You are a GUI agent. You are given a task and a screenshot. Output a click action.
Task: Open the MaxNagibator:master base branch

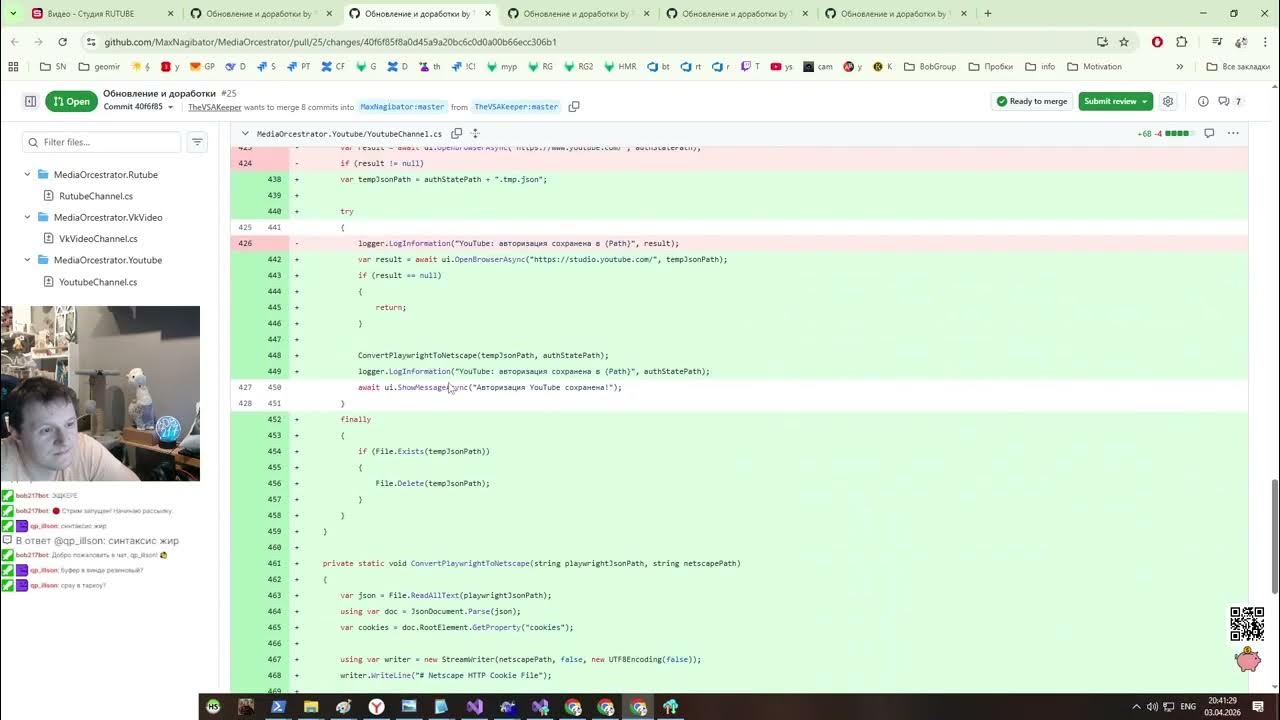402,107
